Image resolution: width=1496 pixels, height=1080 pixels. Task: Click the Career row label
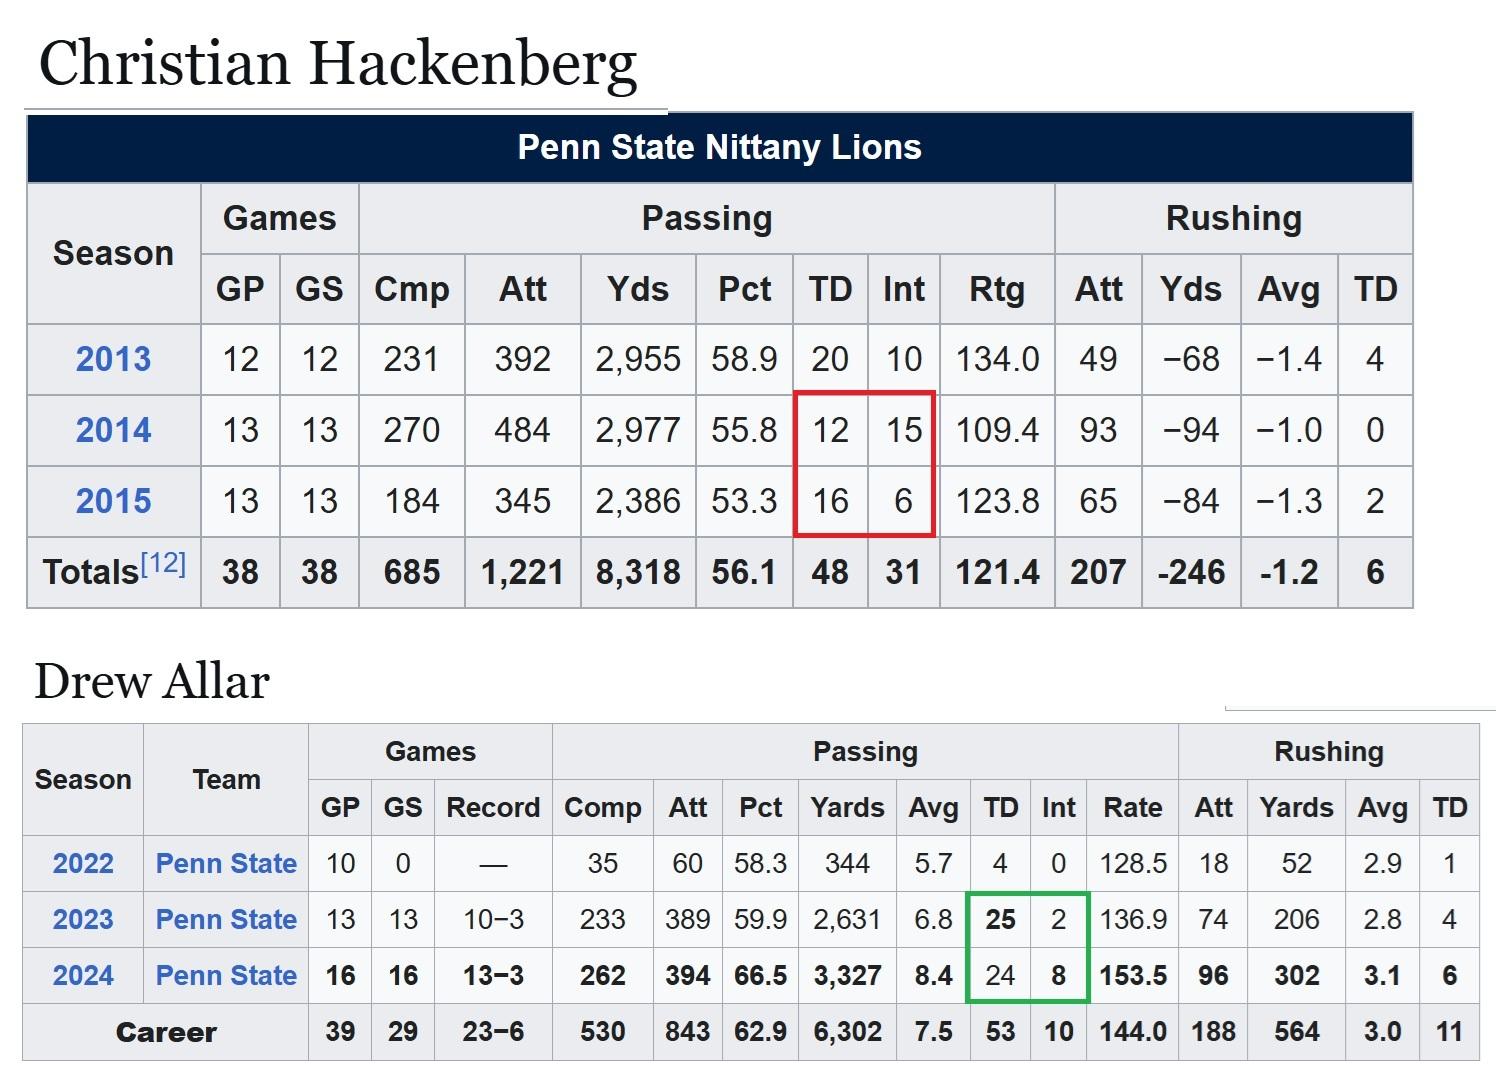pos(165,1032)
